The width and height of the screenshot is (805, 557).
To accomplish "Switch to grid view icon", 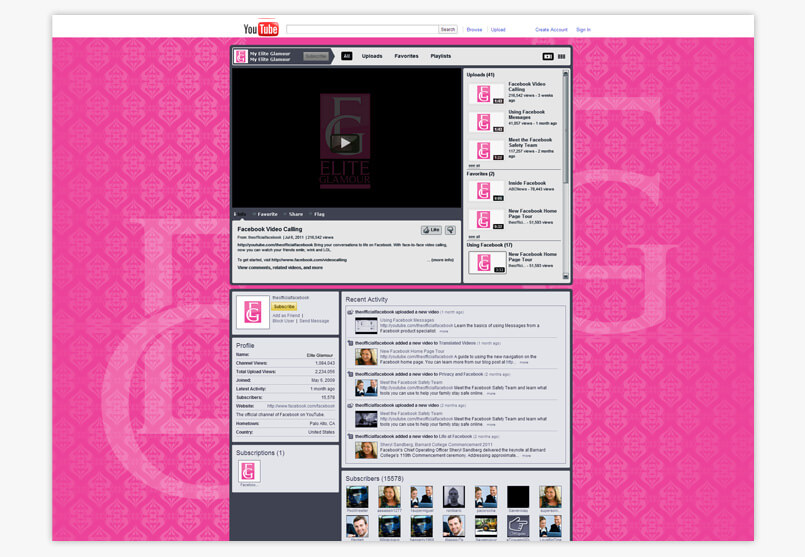I will (x=562, y=56).
